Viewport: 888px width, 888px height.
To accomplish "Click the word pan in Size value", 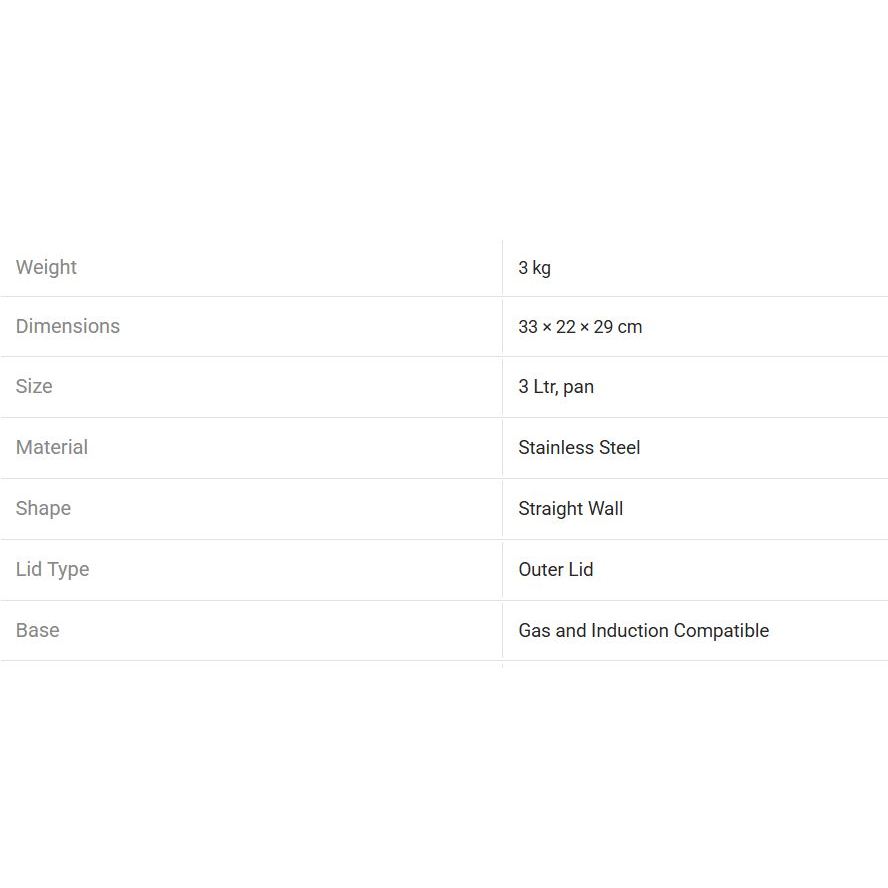I will coord(578,388).
